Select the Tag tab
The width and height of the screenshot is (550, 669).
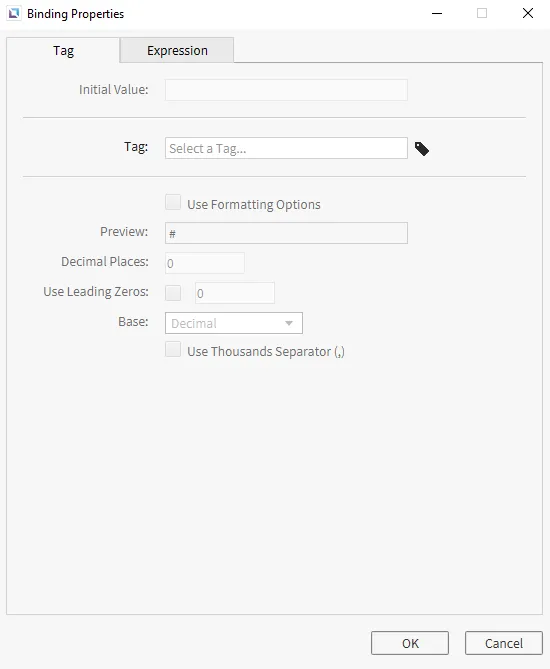click(x=63, y=50)
